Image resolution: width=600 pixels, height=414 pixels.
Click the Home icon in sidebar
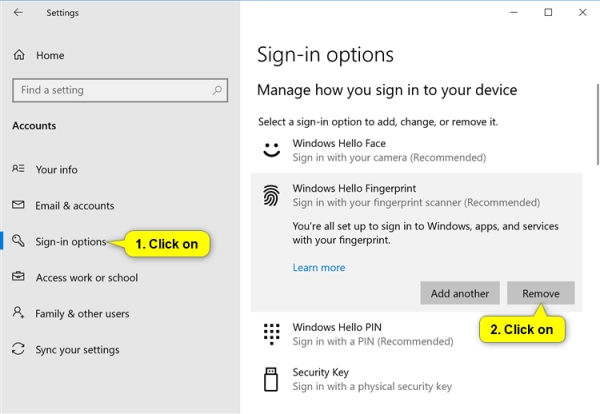coord(19,55)
